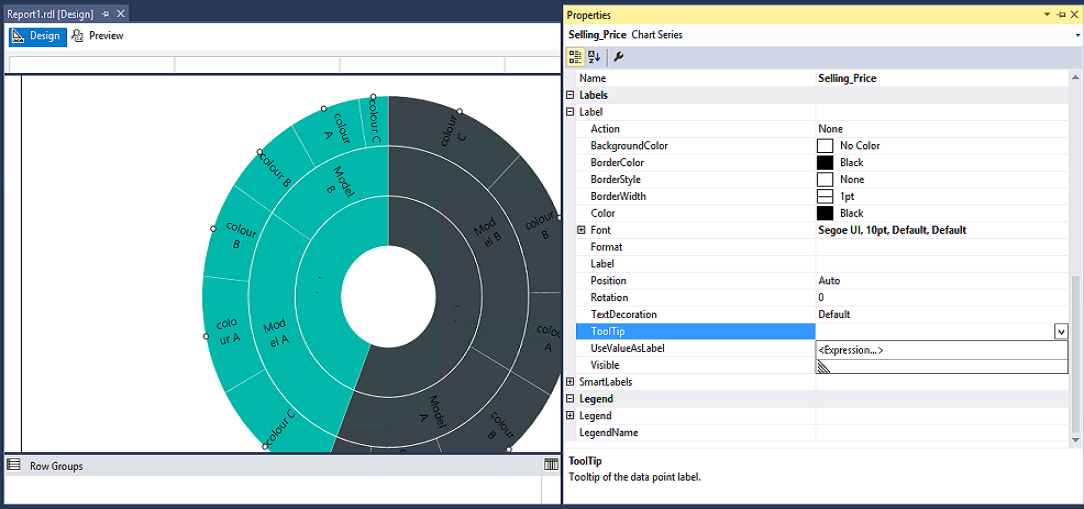Click the Categorized view icon in Properties
This screenshot has width=1084, height=509.
click(576, 57)
